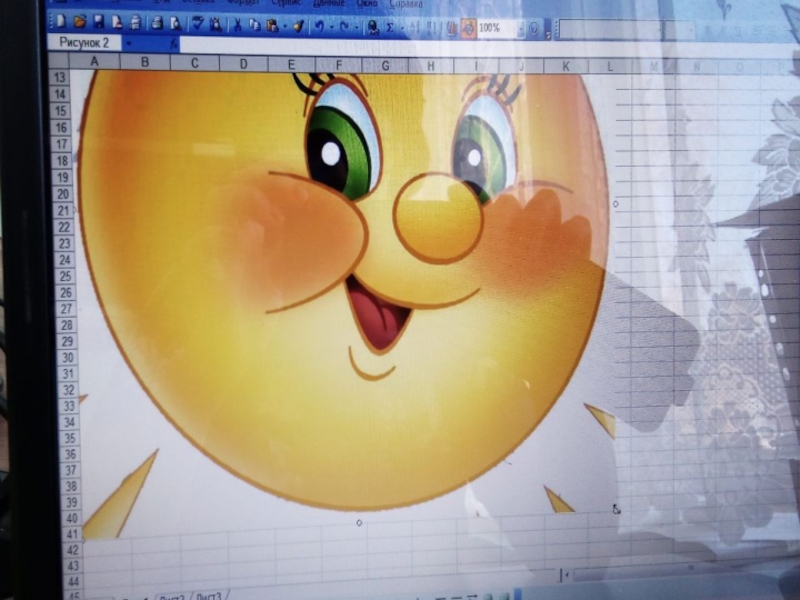Grab the picture's right-middle resize handle

616,204
